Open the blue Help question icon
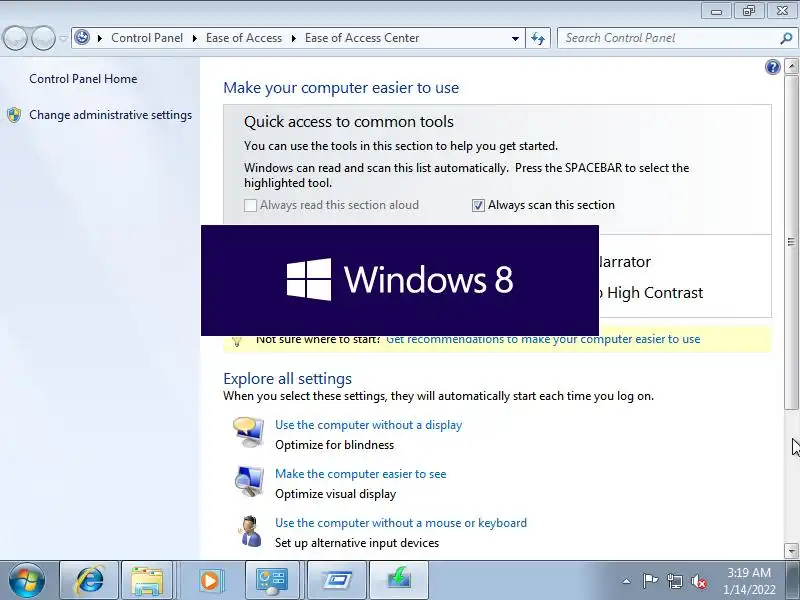This screenshot has width=800, height=600. point(772,67)
